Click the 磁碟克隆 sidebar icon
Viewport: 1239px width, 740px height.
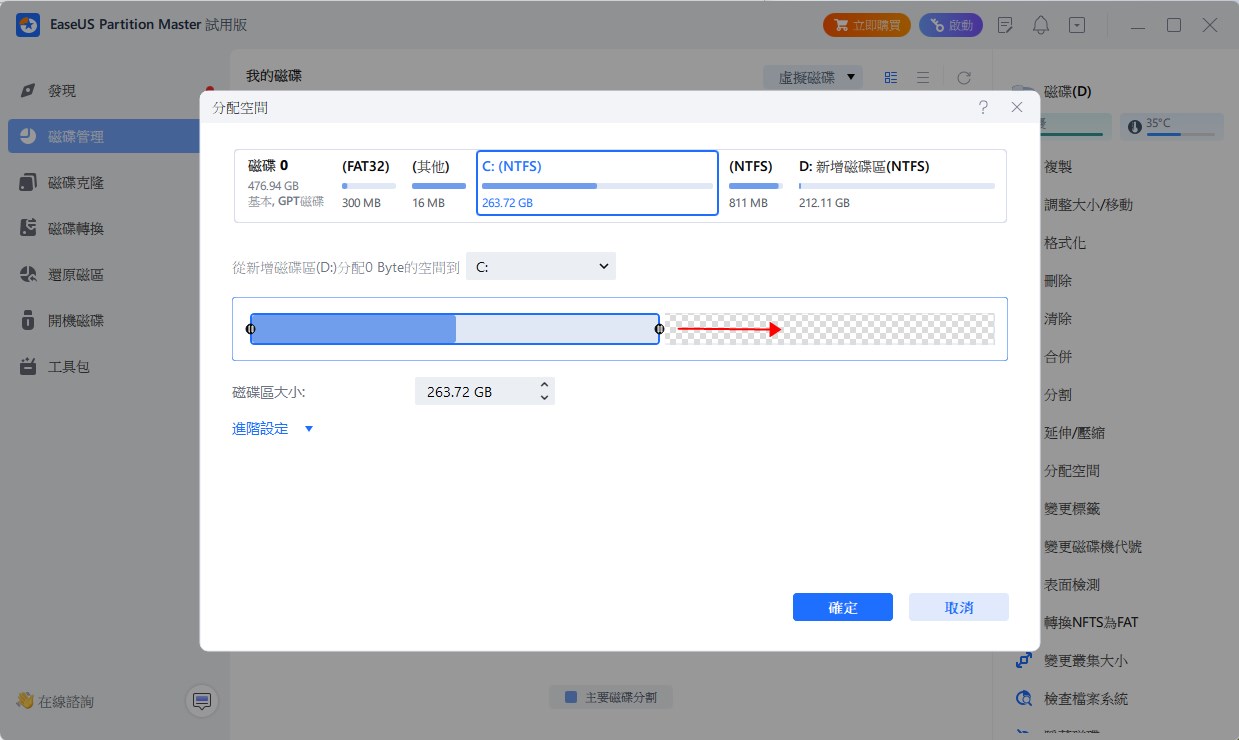[x=29, y=183]
